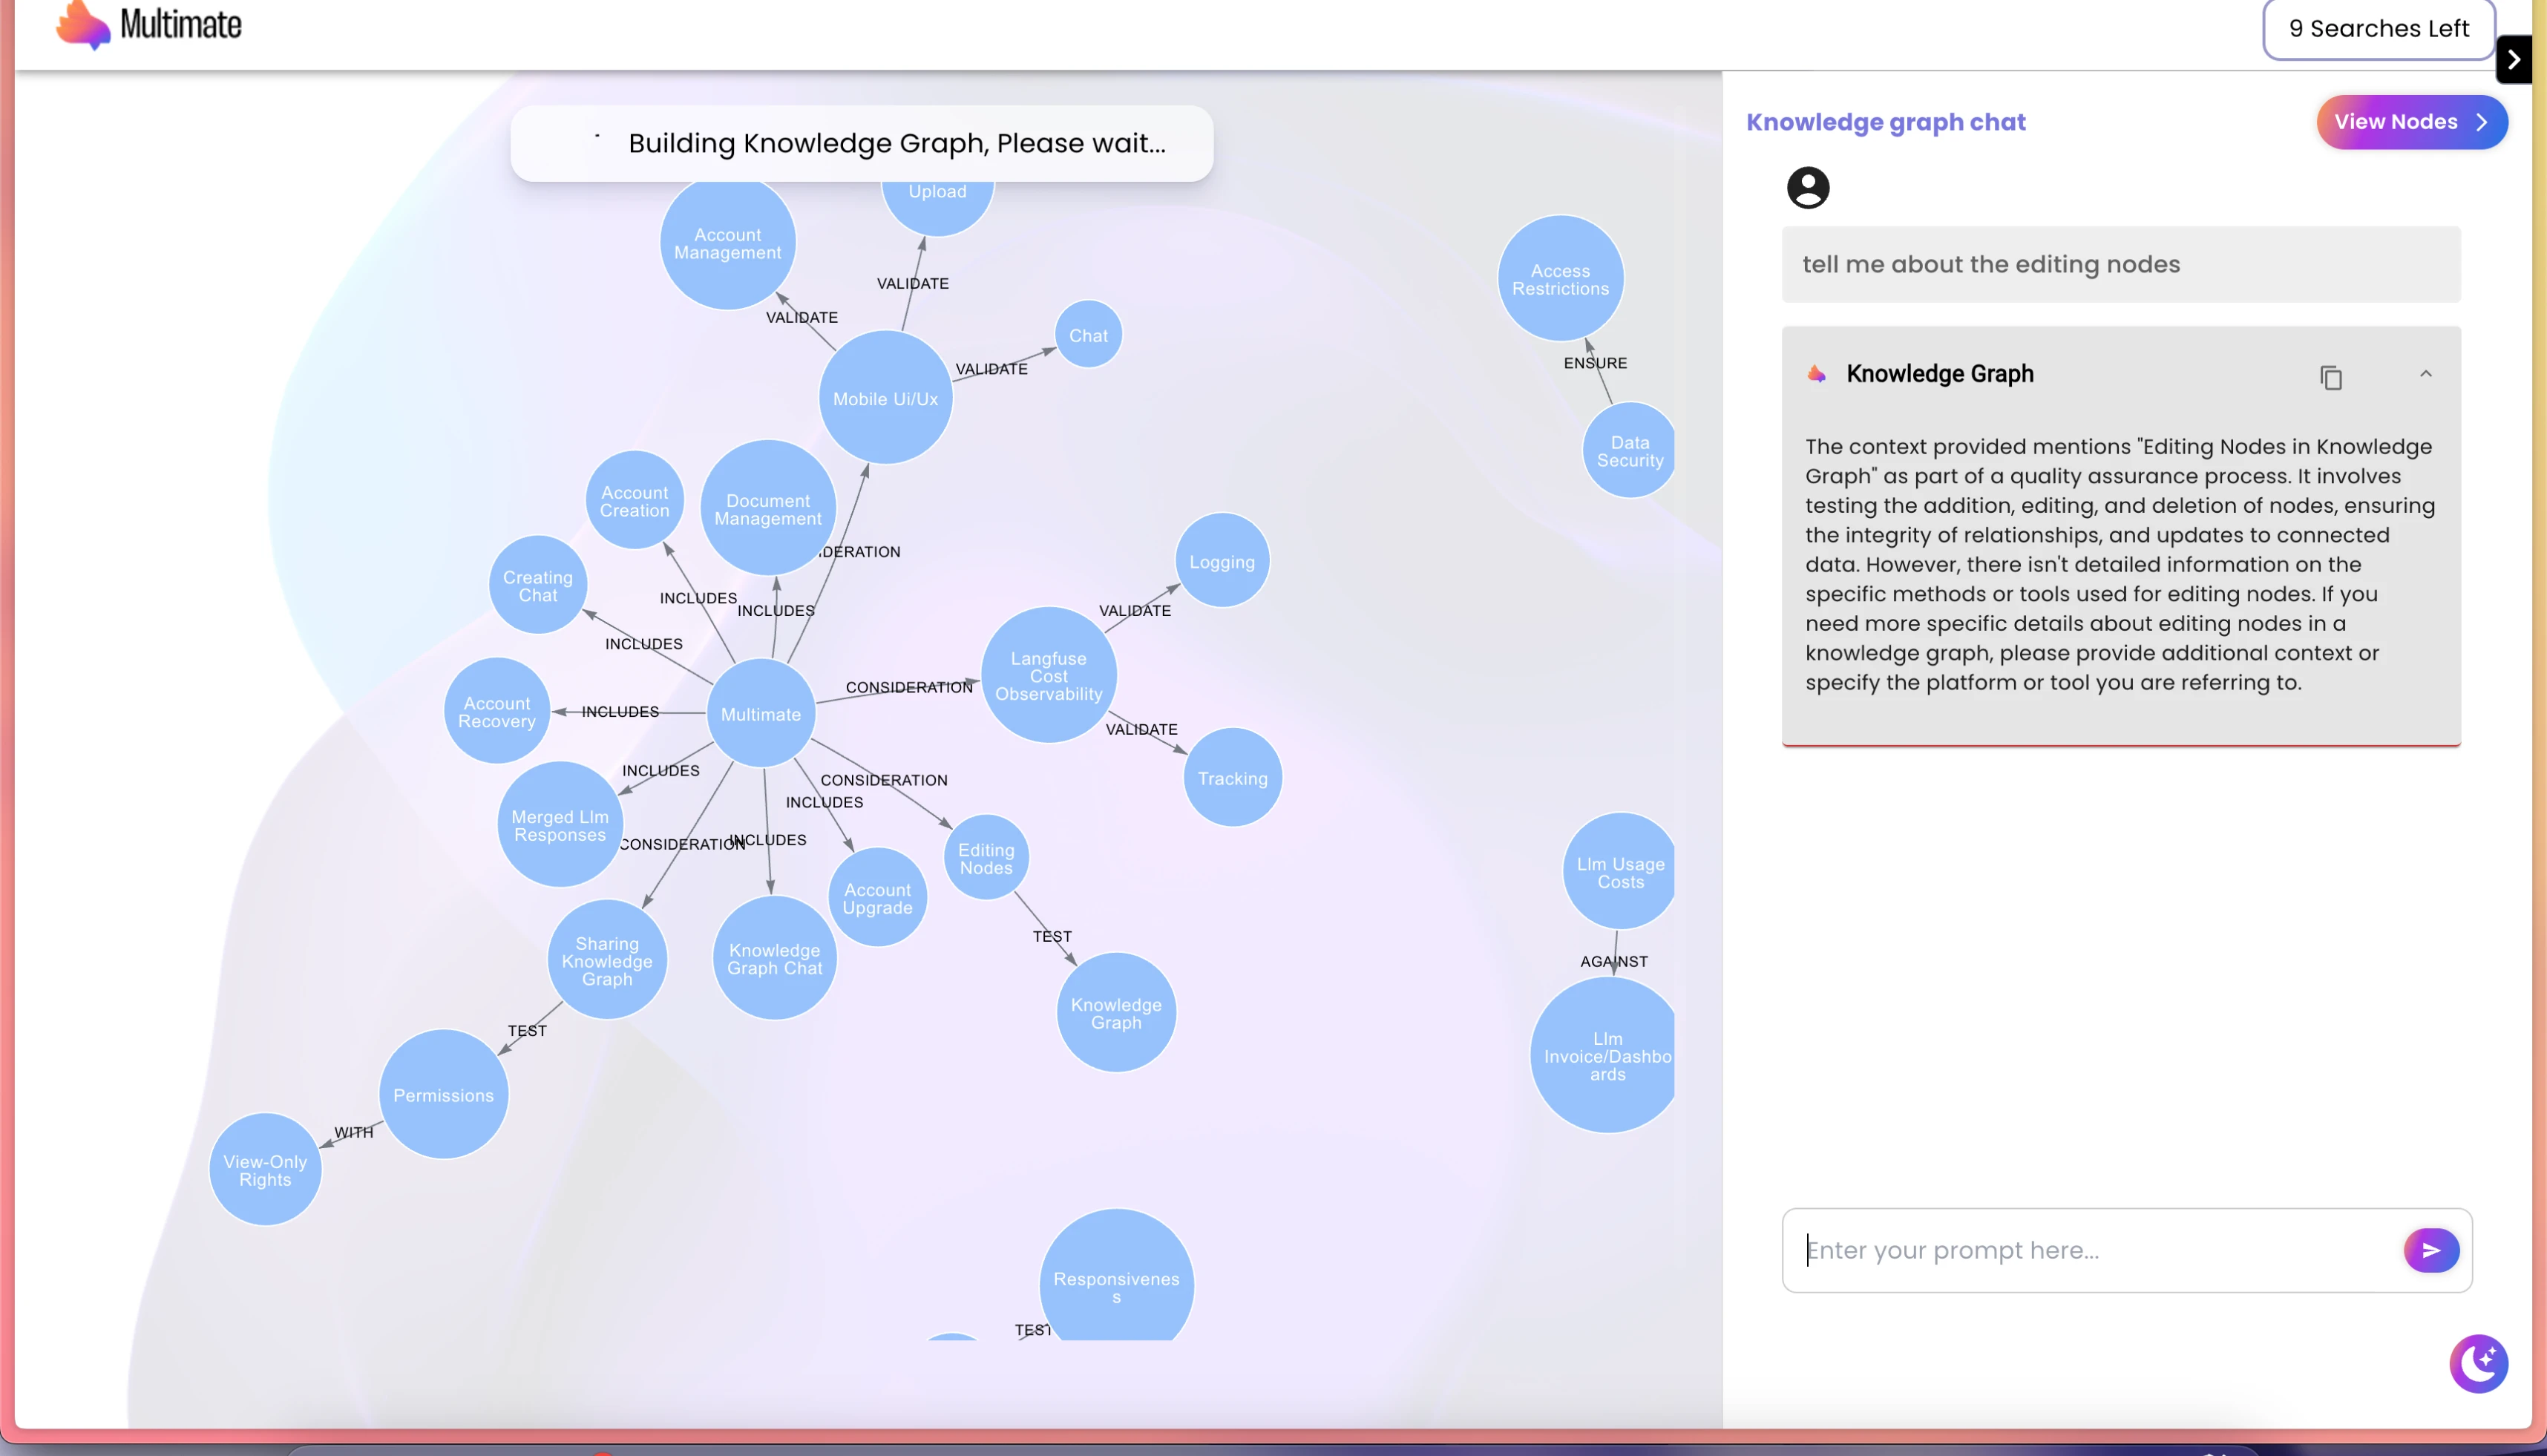Open the black arrow side panel toggle

tap(2513, 60)
